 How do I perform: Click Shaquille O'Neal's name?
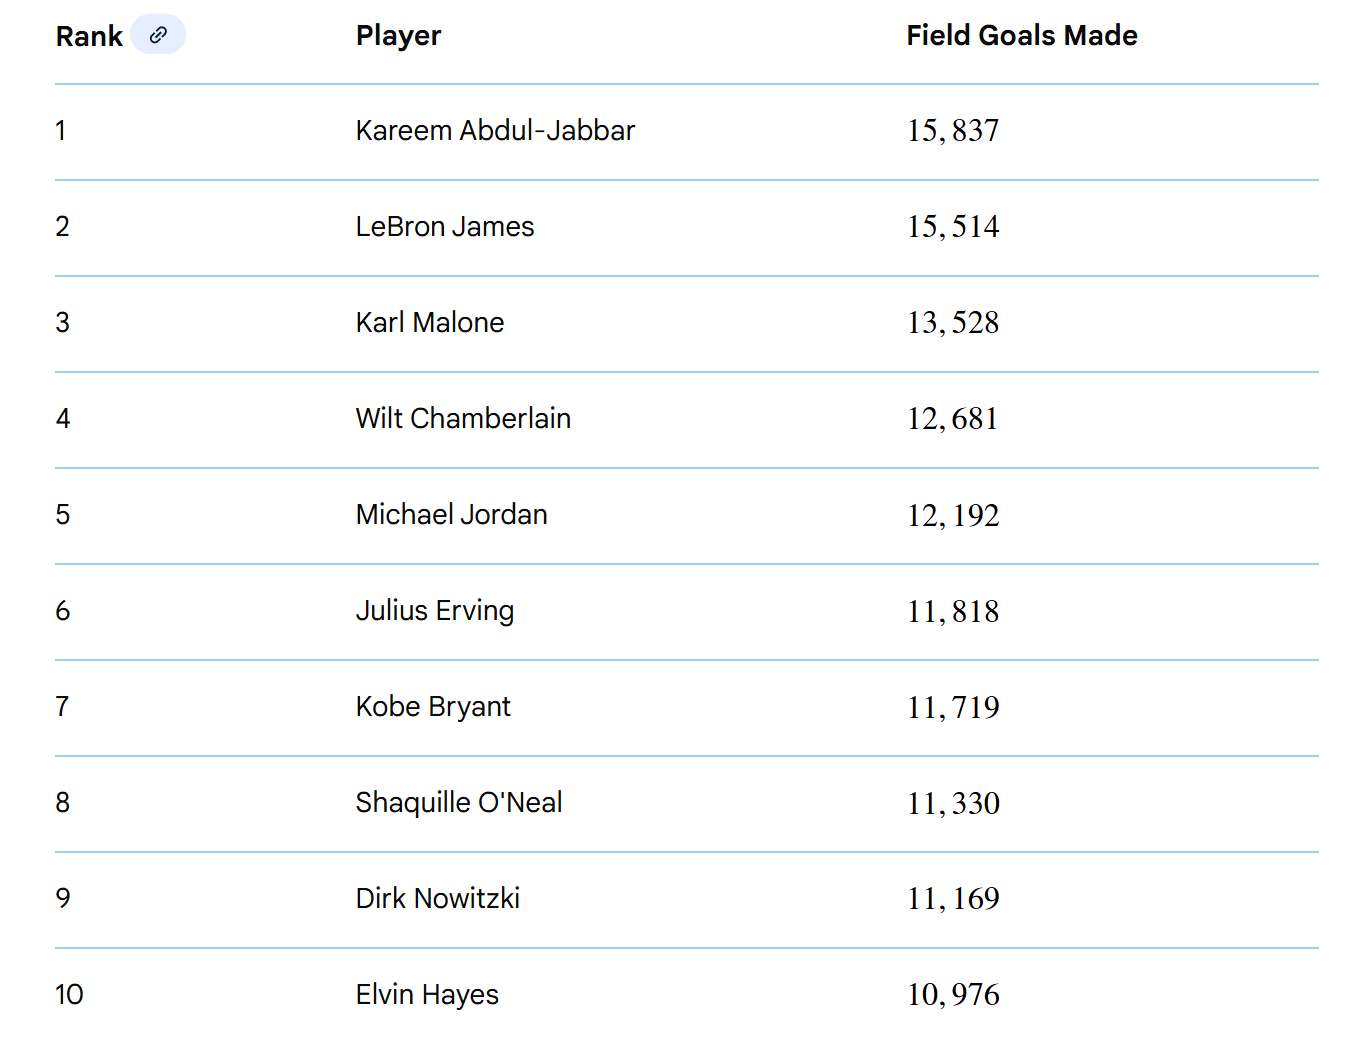click(459, 803)
